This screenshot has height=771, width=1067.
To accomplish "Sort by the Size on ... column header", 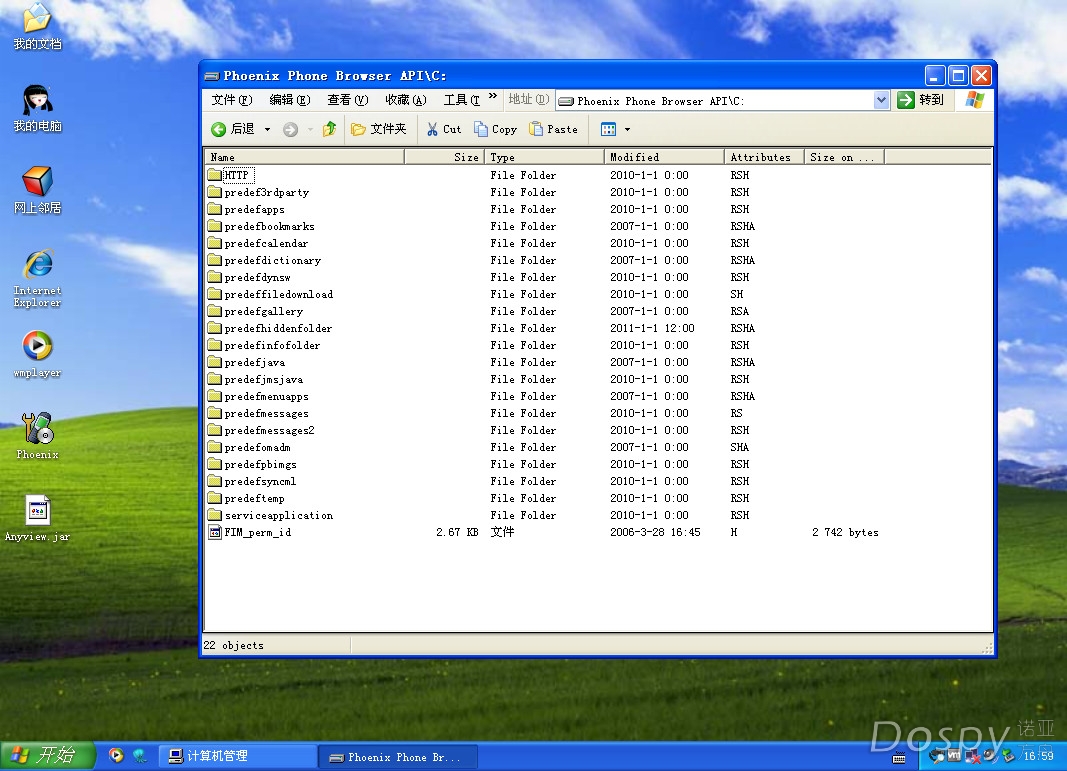I will pyautogui.click(x=844, y=157).
